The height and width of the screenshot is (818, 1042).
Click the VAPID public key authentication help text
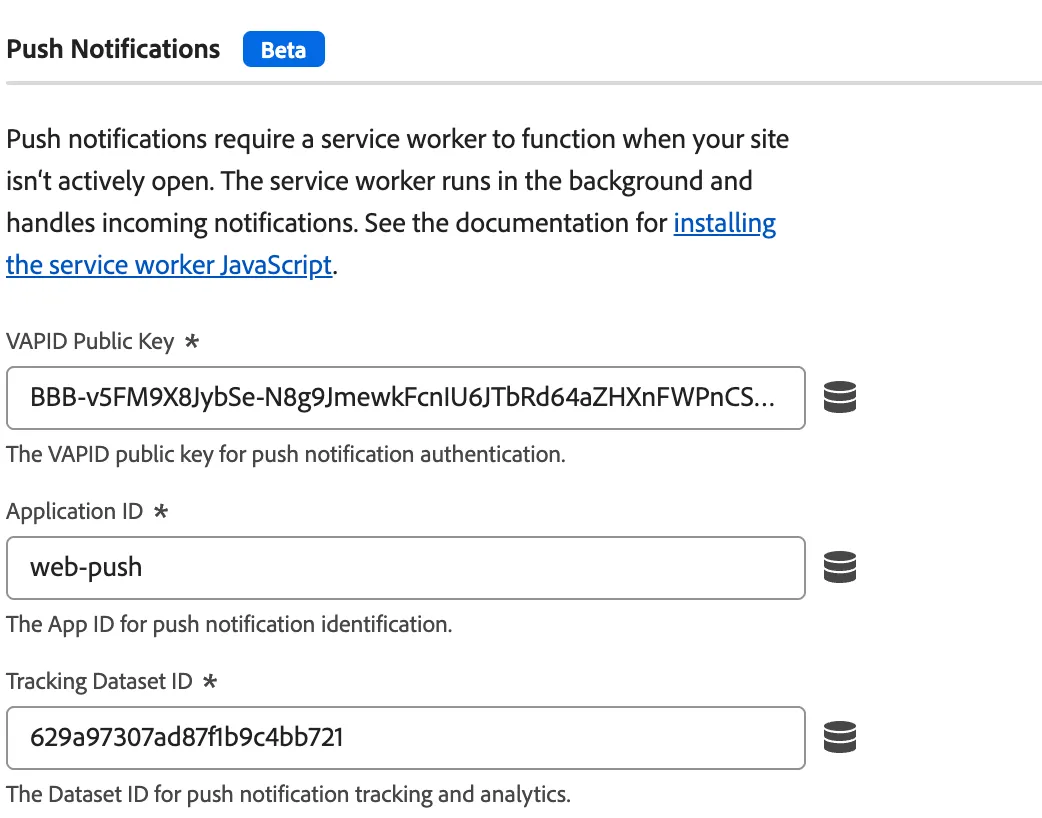(286, 455)
